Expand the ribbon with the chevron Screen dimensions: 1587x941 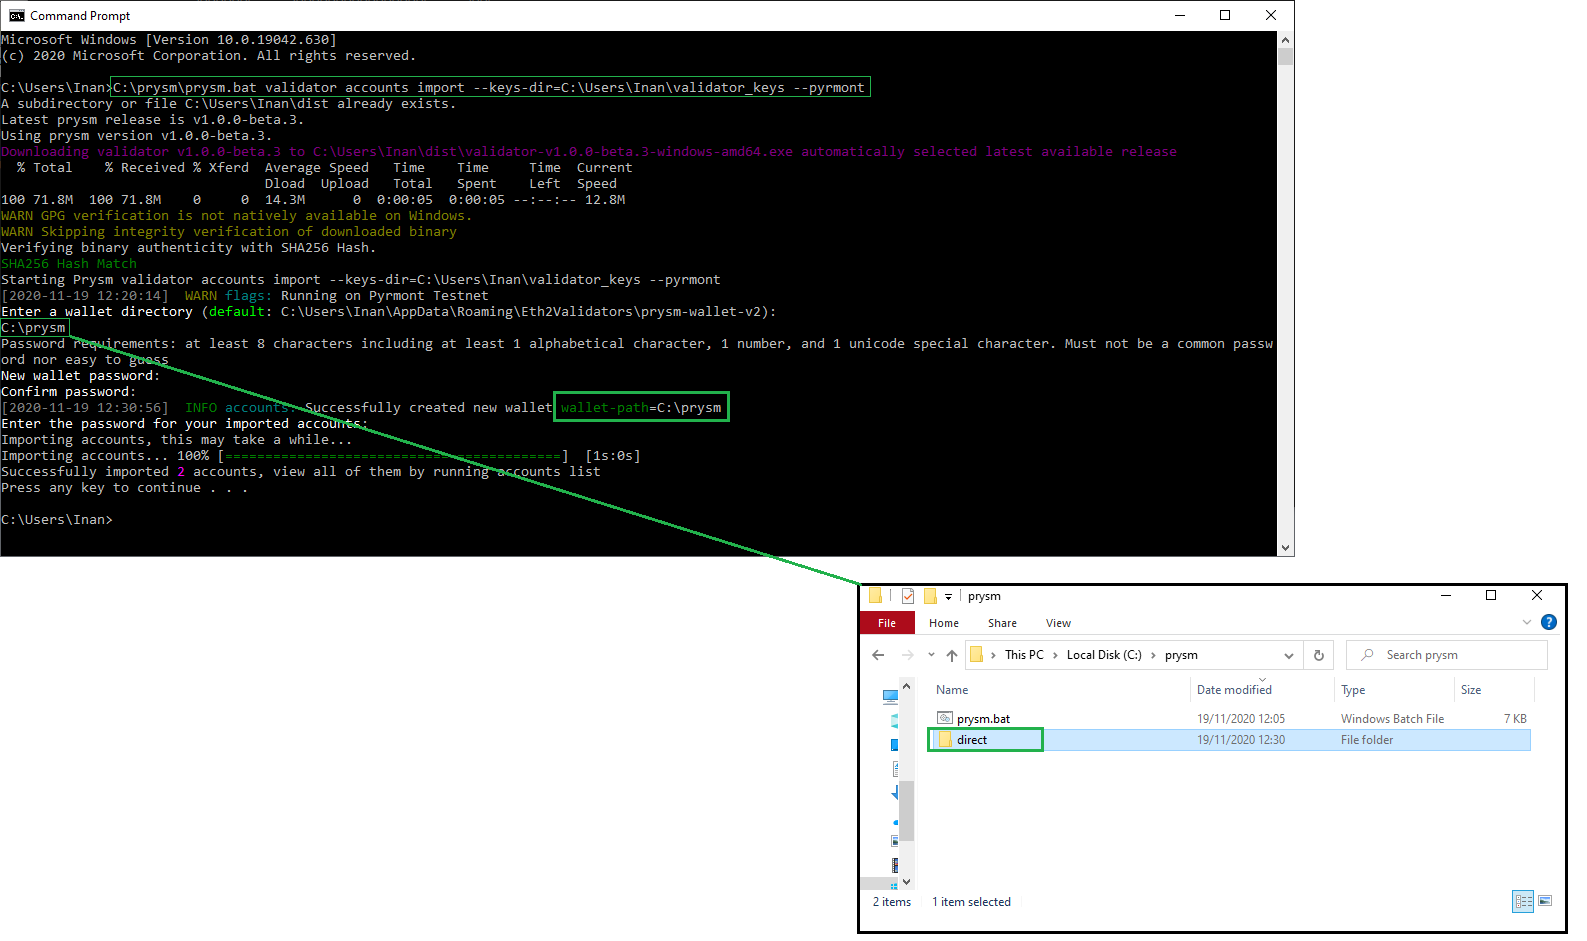pyautogui.click(x=1527, y=622)
